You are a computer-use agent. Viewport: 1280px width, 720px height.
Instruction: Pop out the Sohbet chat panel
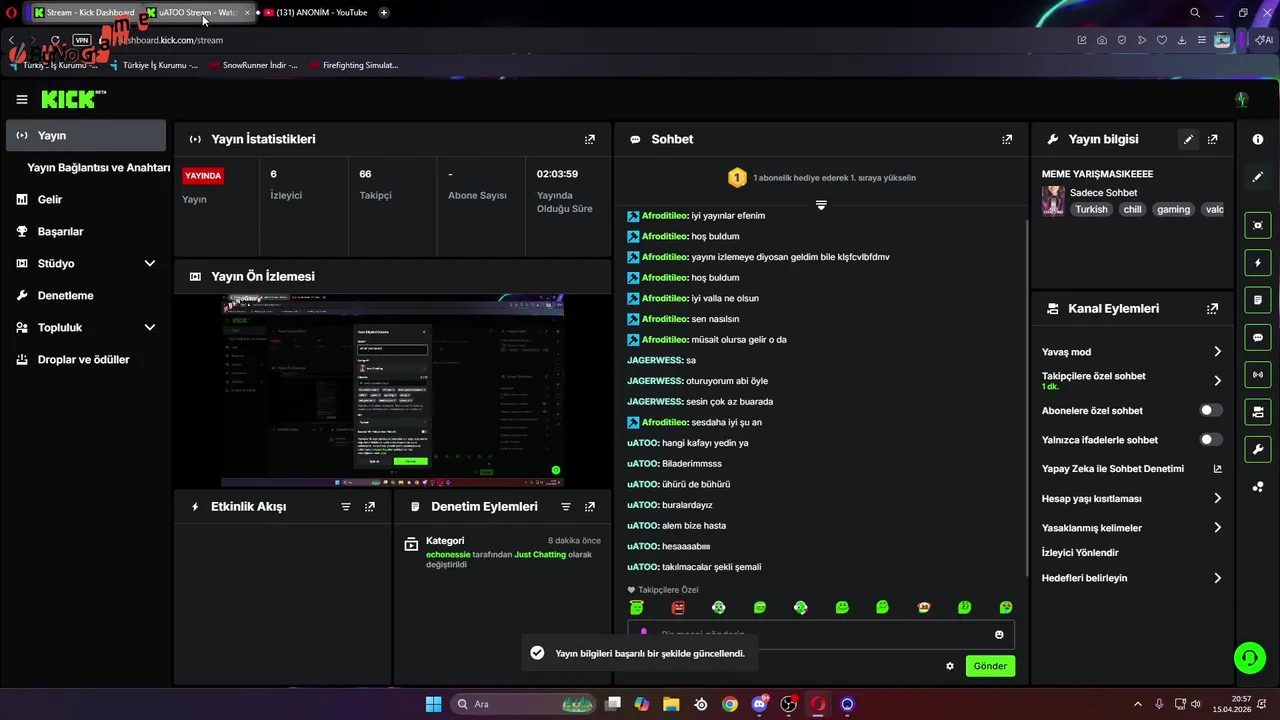pos(1007,139)
